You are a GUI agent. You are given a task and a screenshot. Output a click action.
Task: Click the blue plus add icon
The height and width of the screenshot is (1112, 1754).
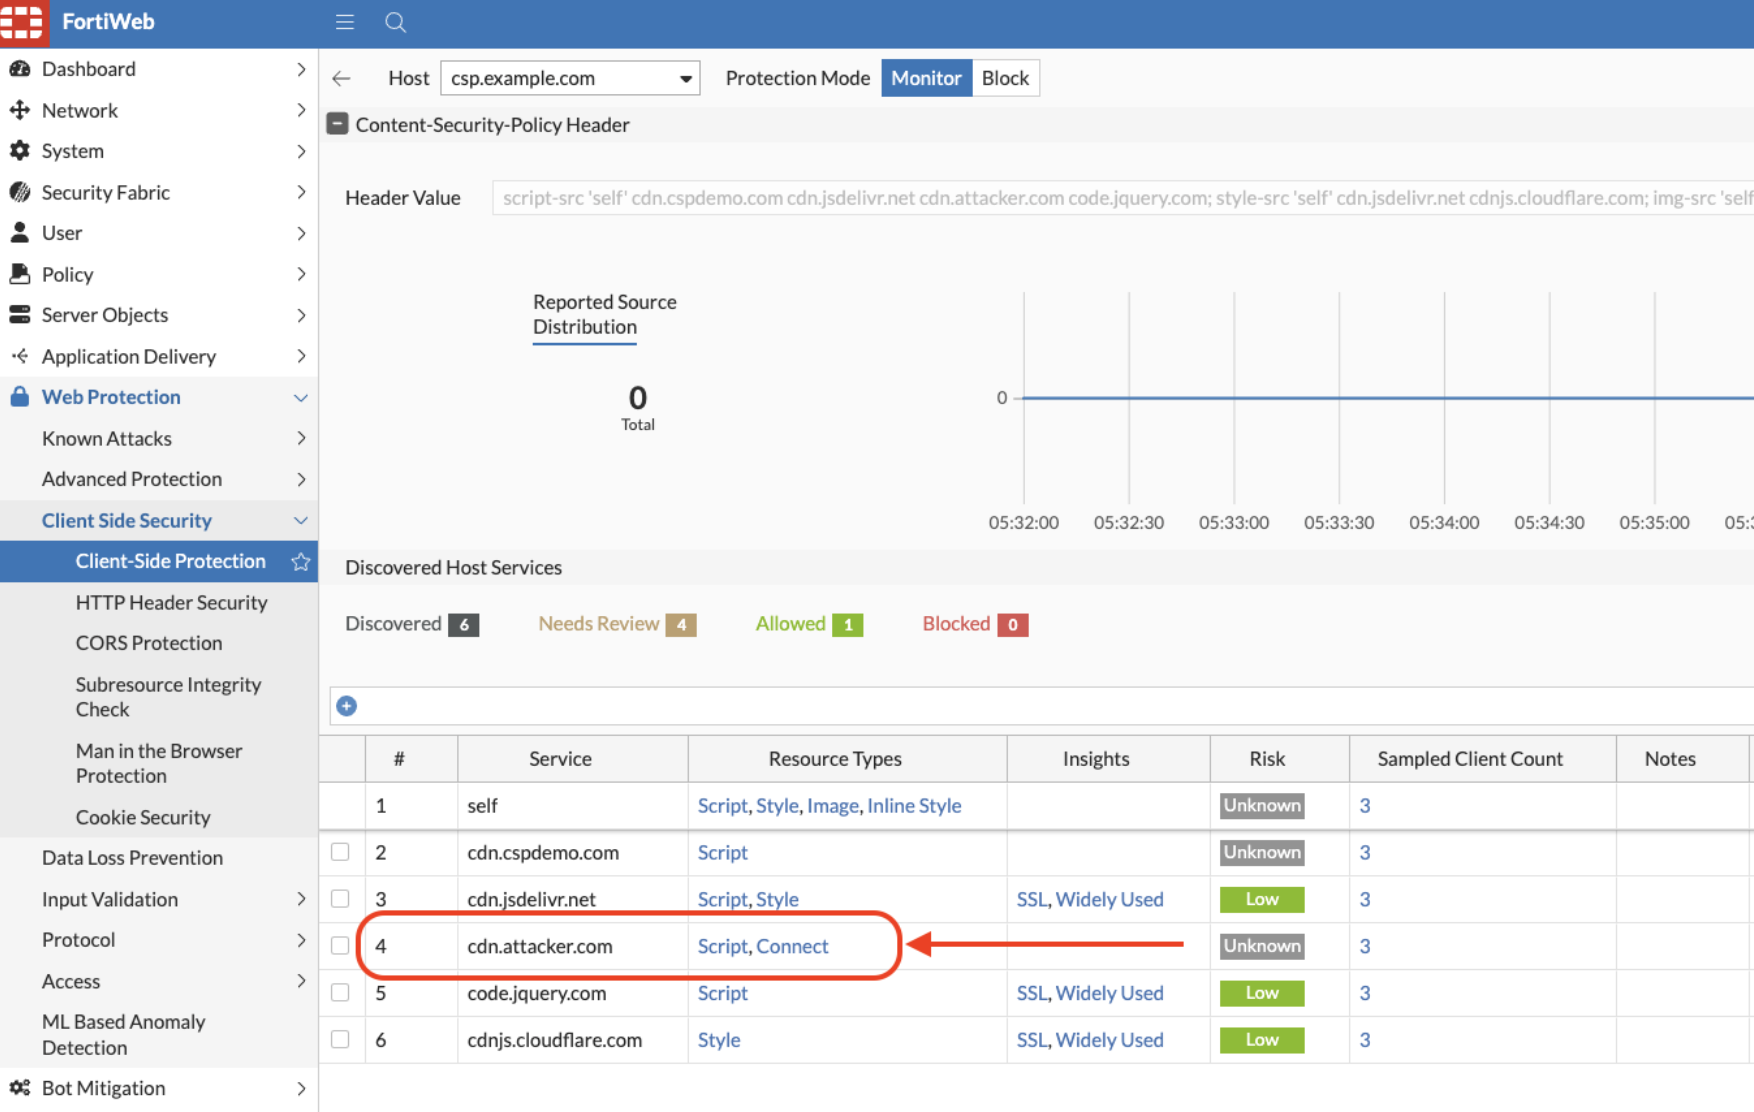(347, 706)
